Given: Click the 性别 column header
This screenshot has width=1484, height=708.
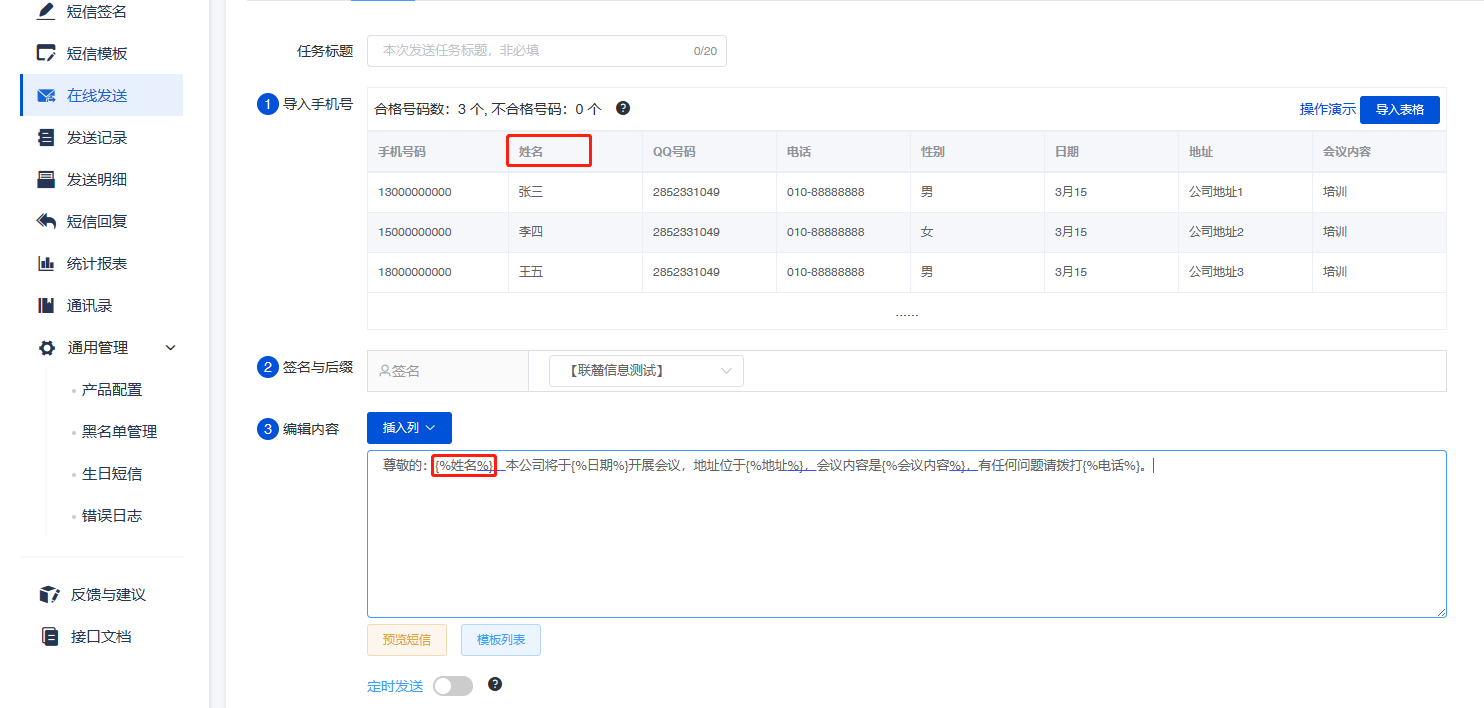Looking at the screenshot, I should coord(977,152).
